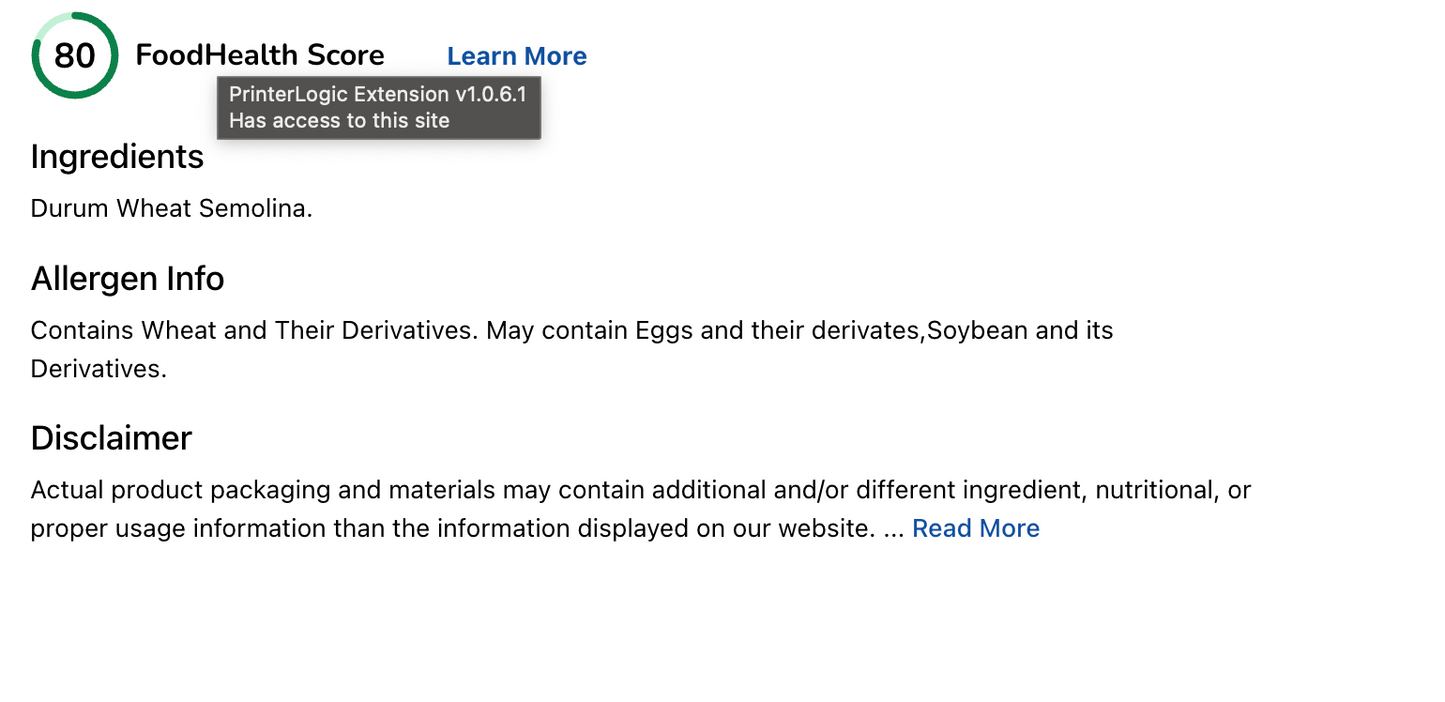Click the lone 'Derivatives.' line
The height and width of the screenshot is (702, 1445).
(x=98, y=368)
